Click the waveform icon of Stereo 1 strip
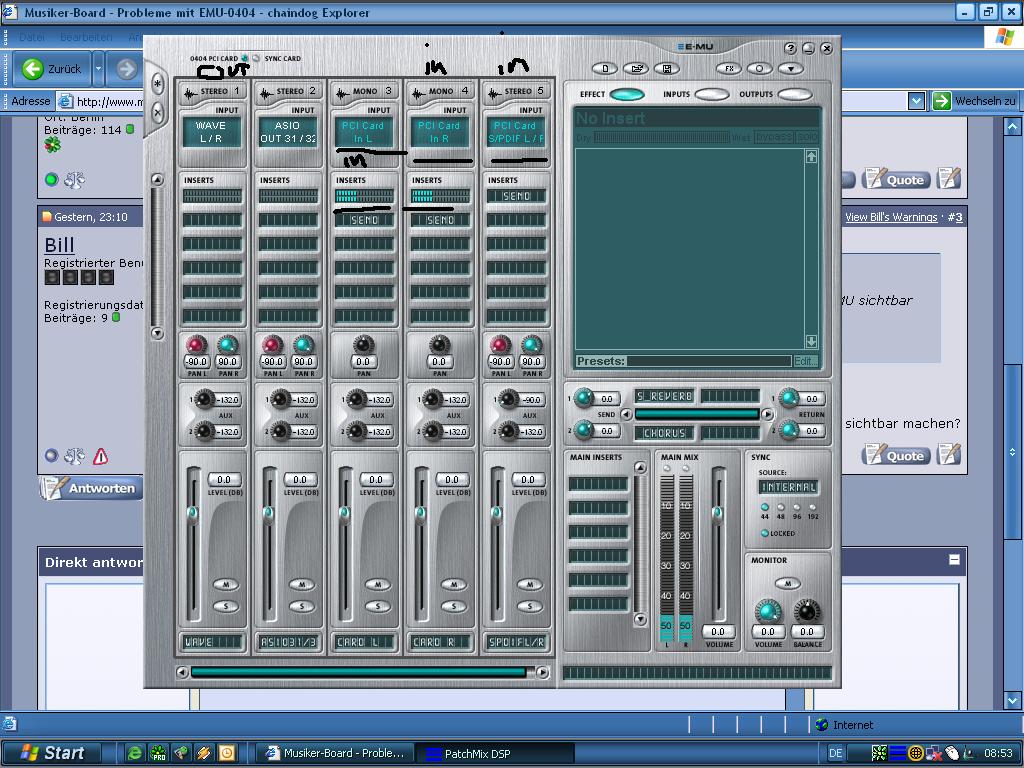The height and width of the screenshot is (768, 1024). pos(190,93)
